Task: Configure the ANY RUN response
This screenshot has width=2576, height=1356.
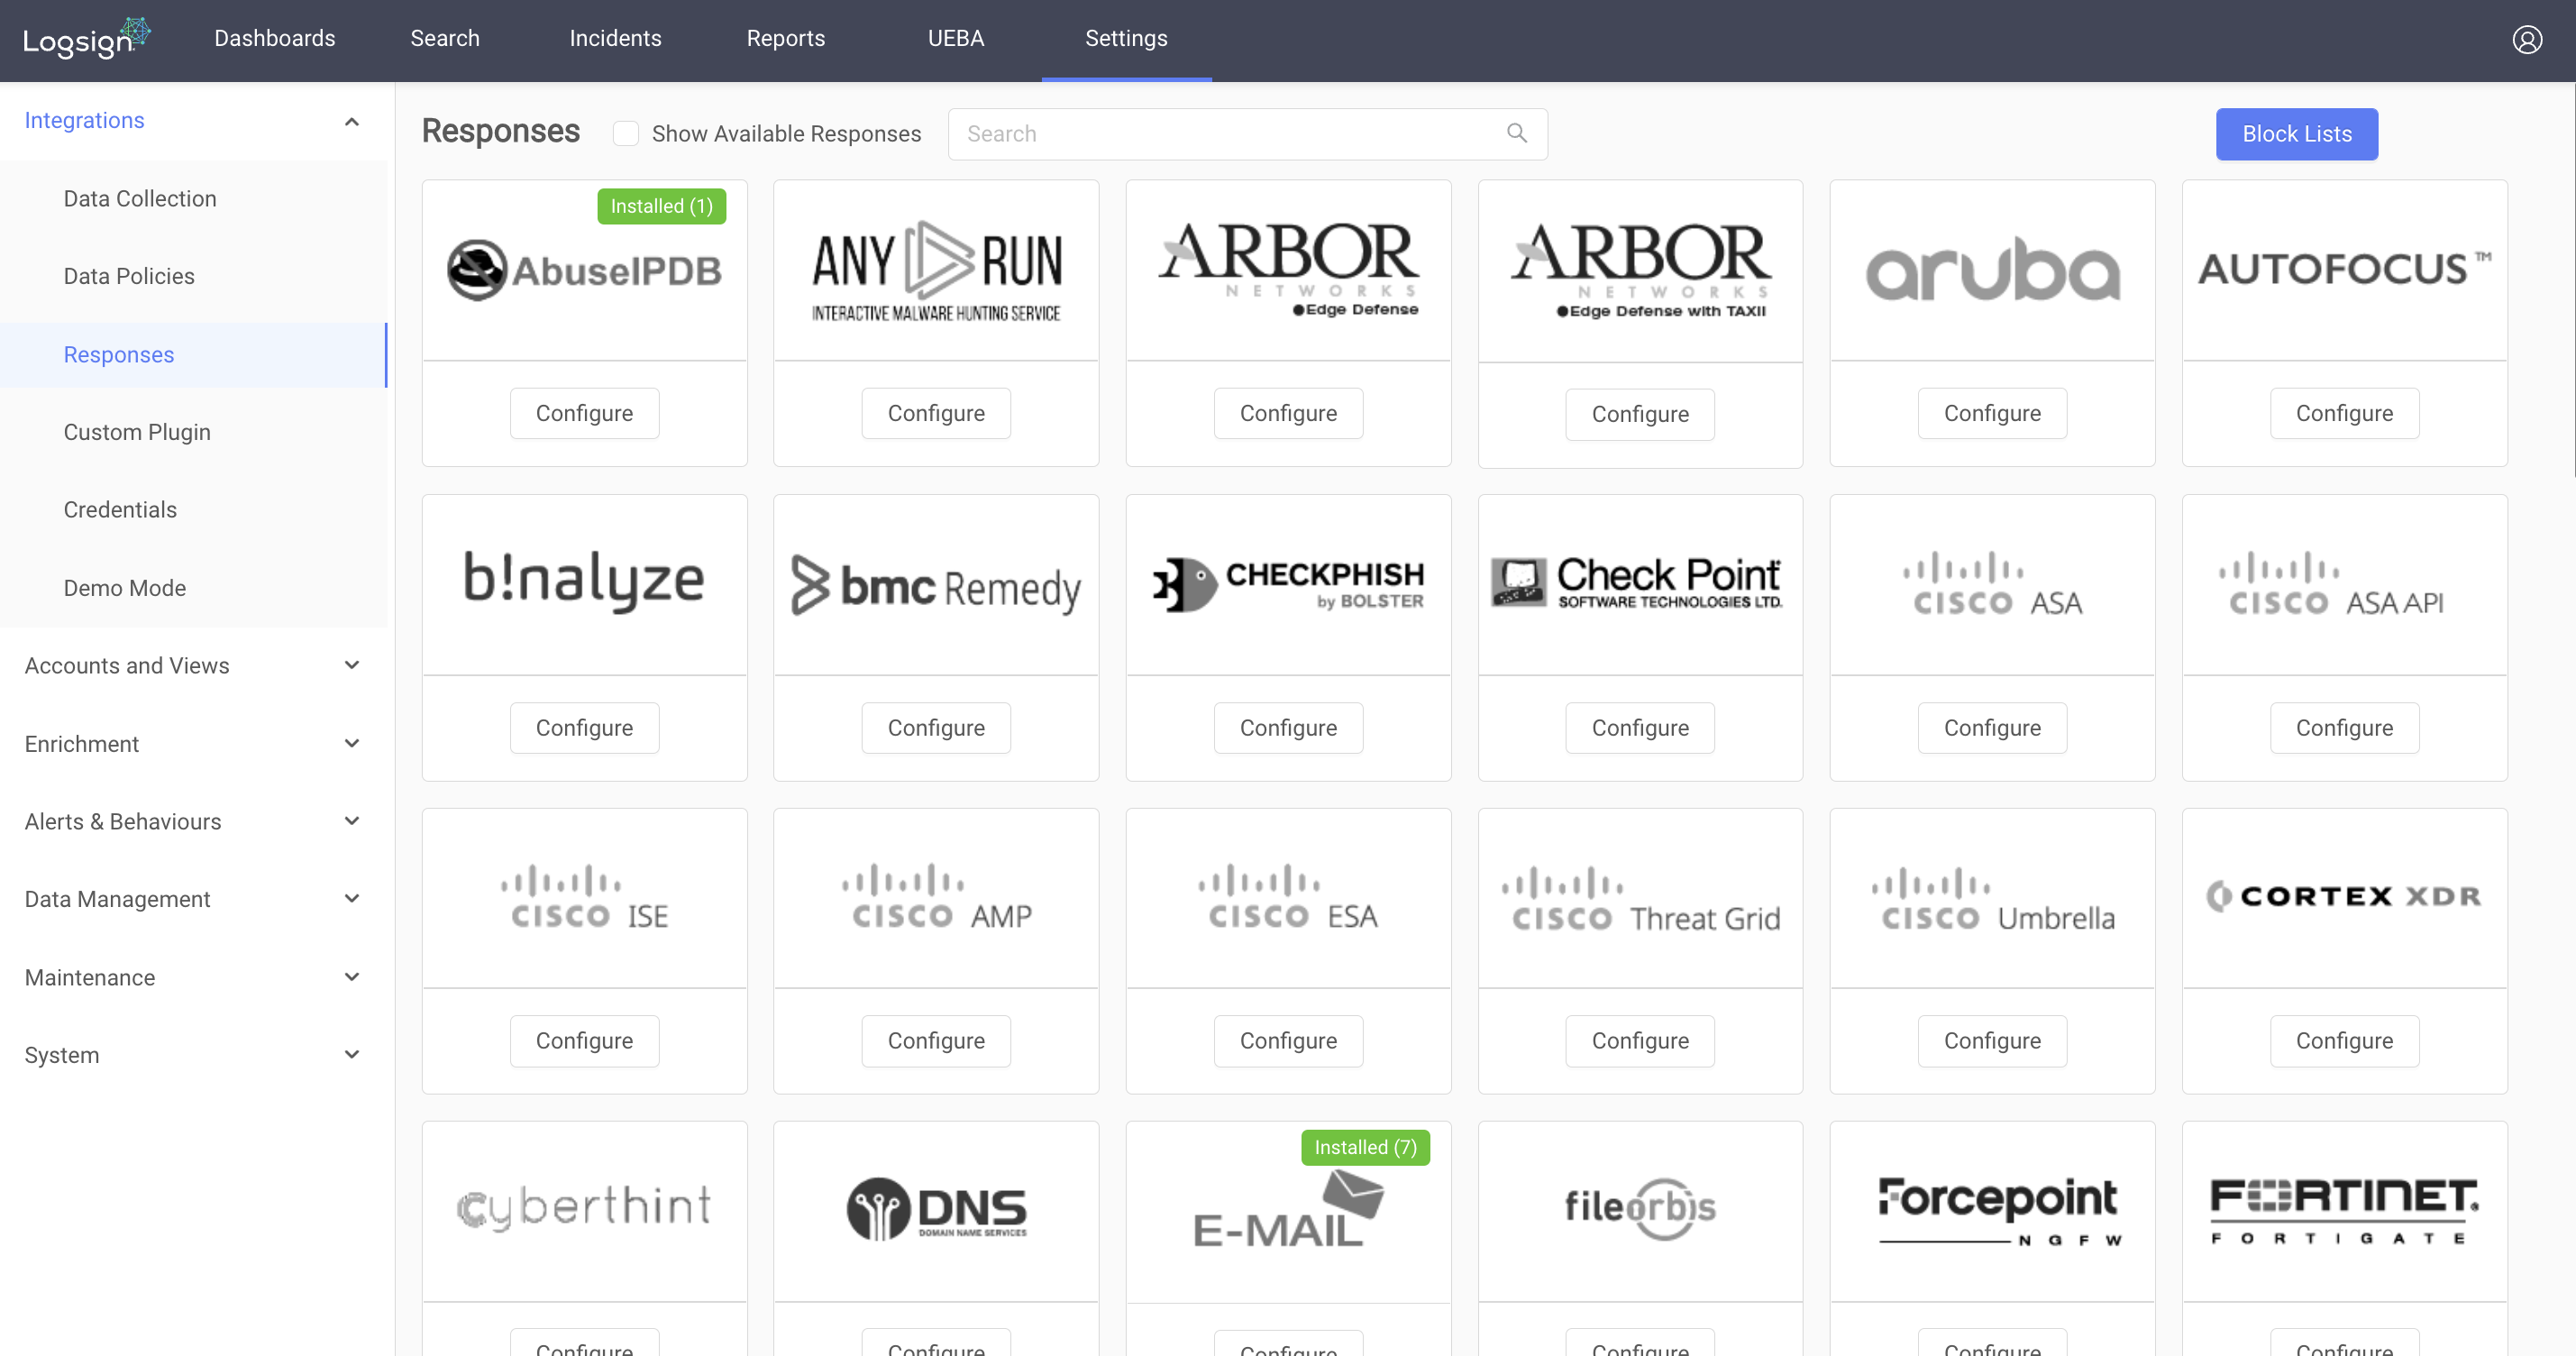Action: coord(936,413)
